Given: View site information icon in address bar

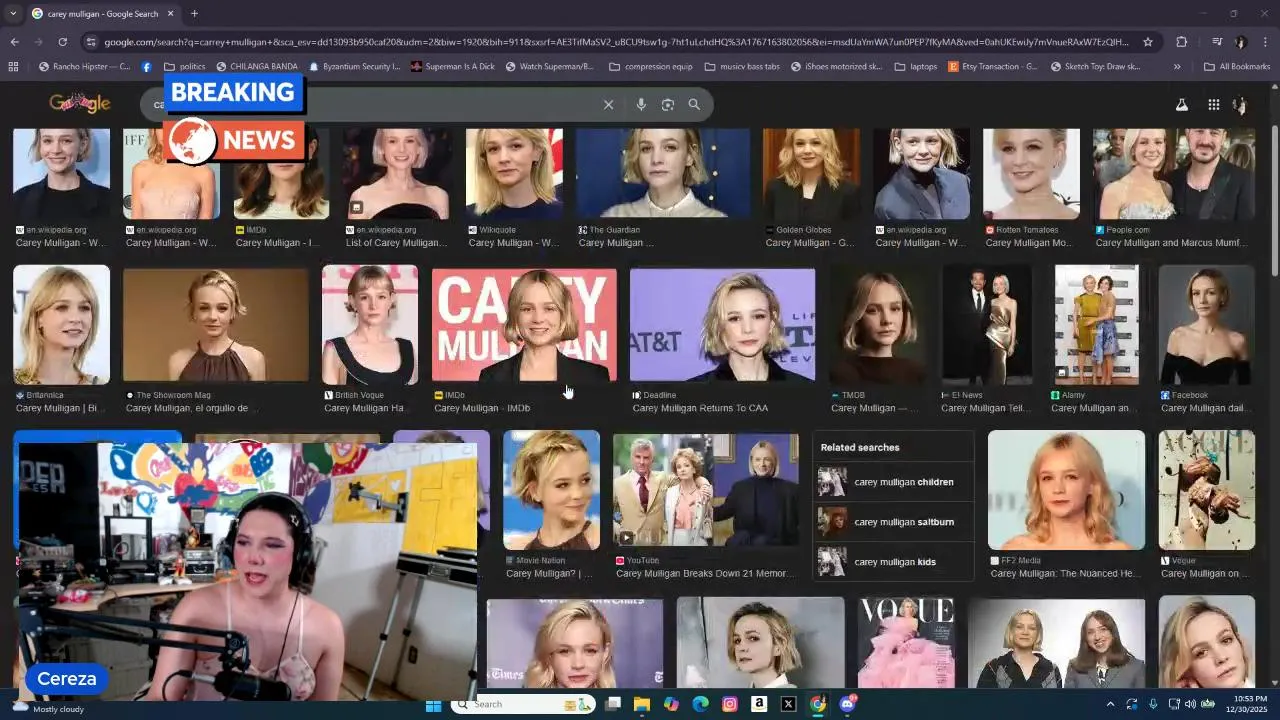Looking at the screenshot, I should 91,42.
